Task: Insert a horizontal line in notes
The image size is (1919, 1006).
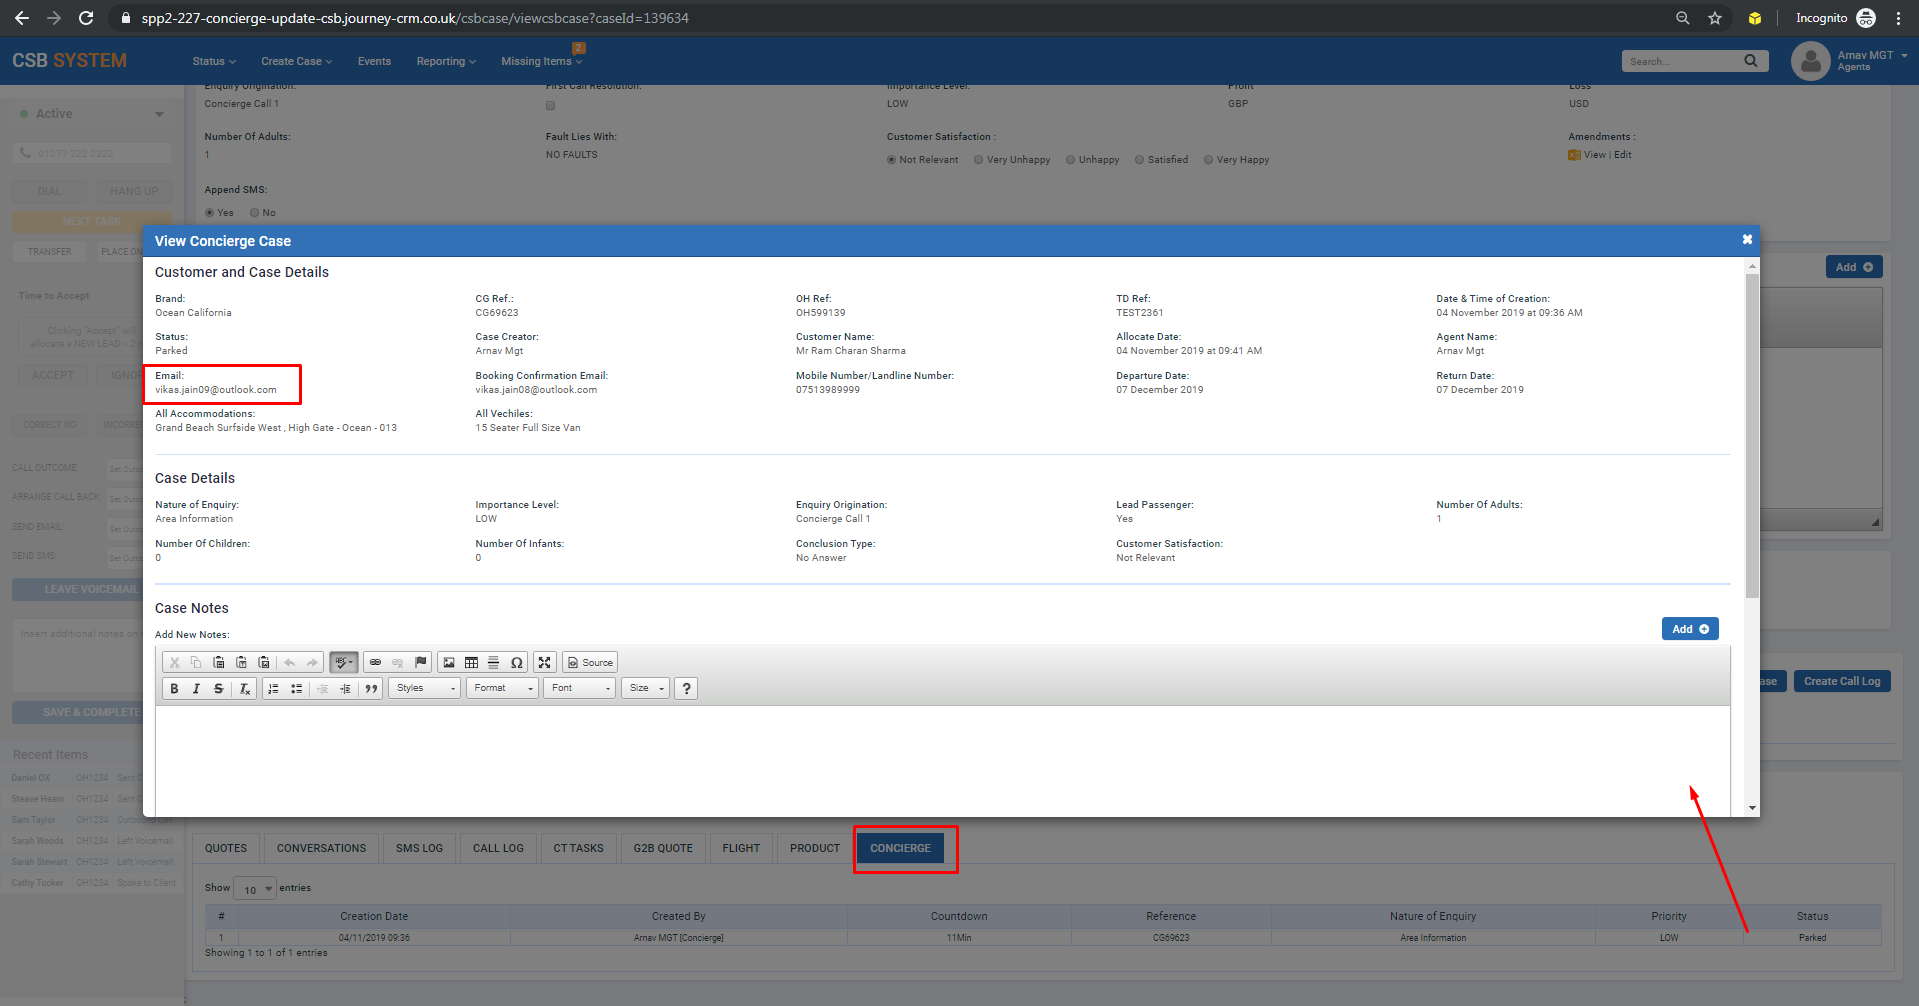Action: tap(493, 662)
